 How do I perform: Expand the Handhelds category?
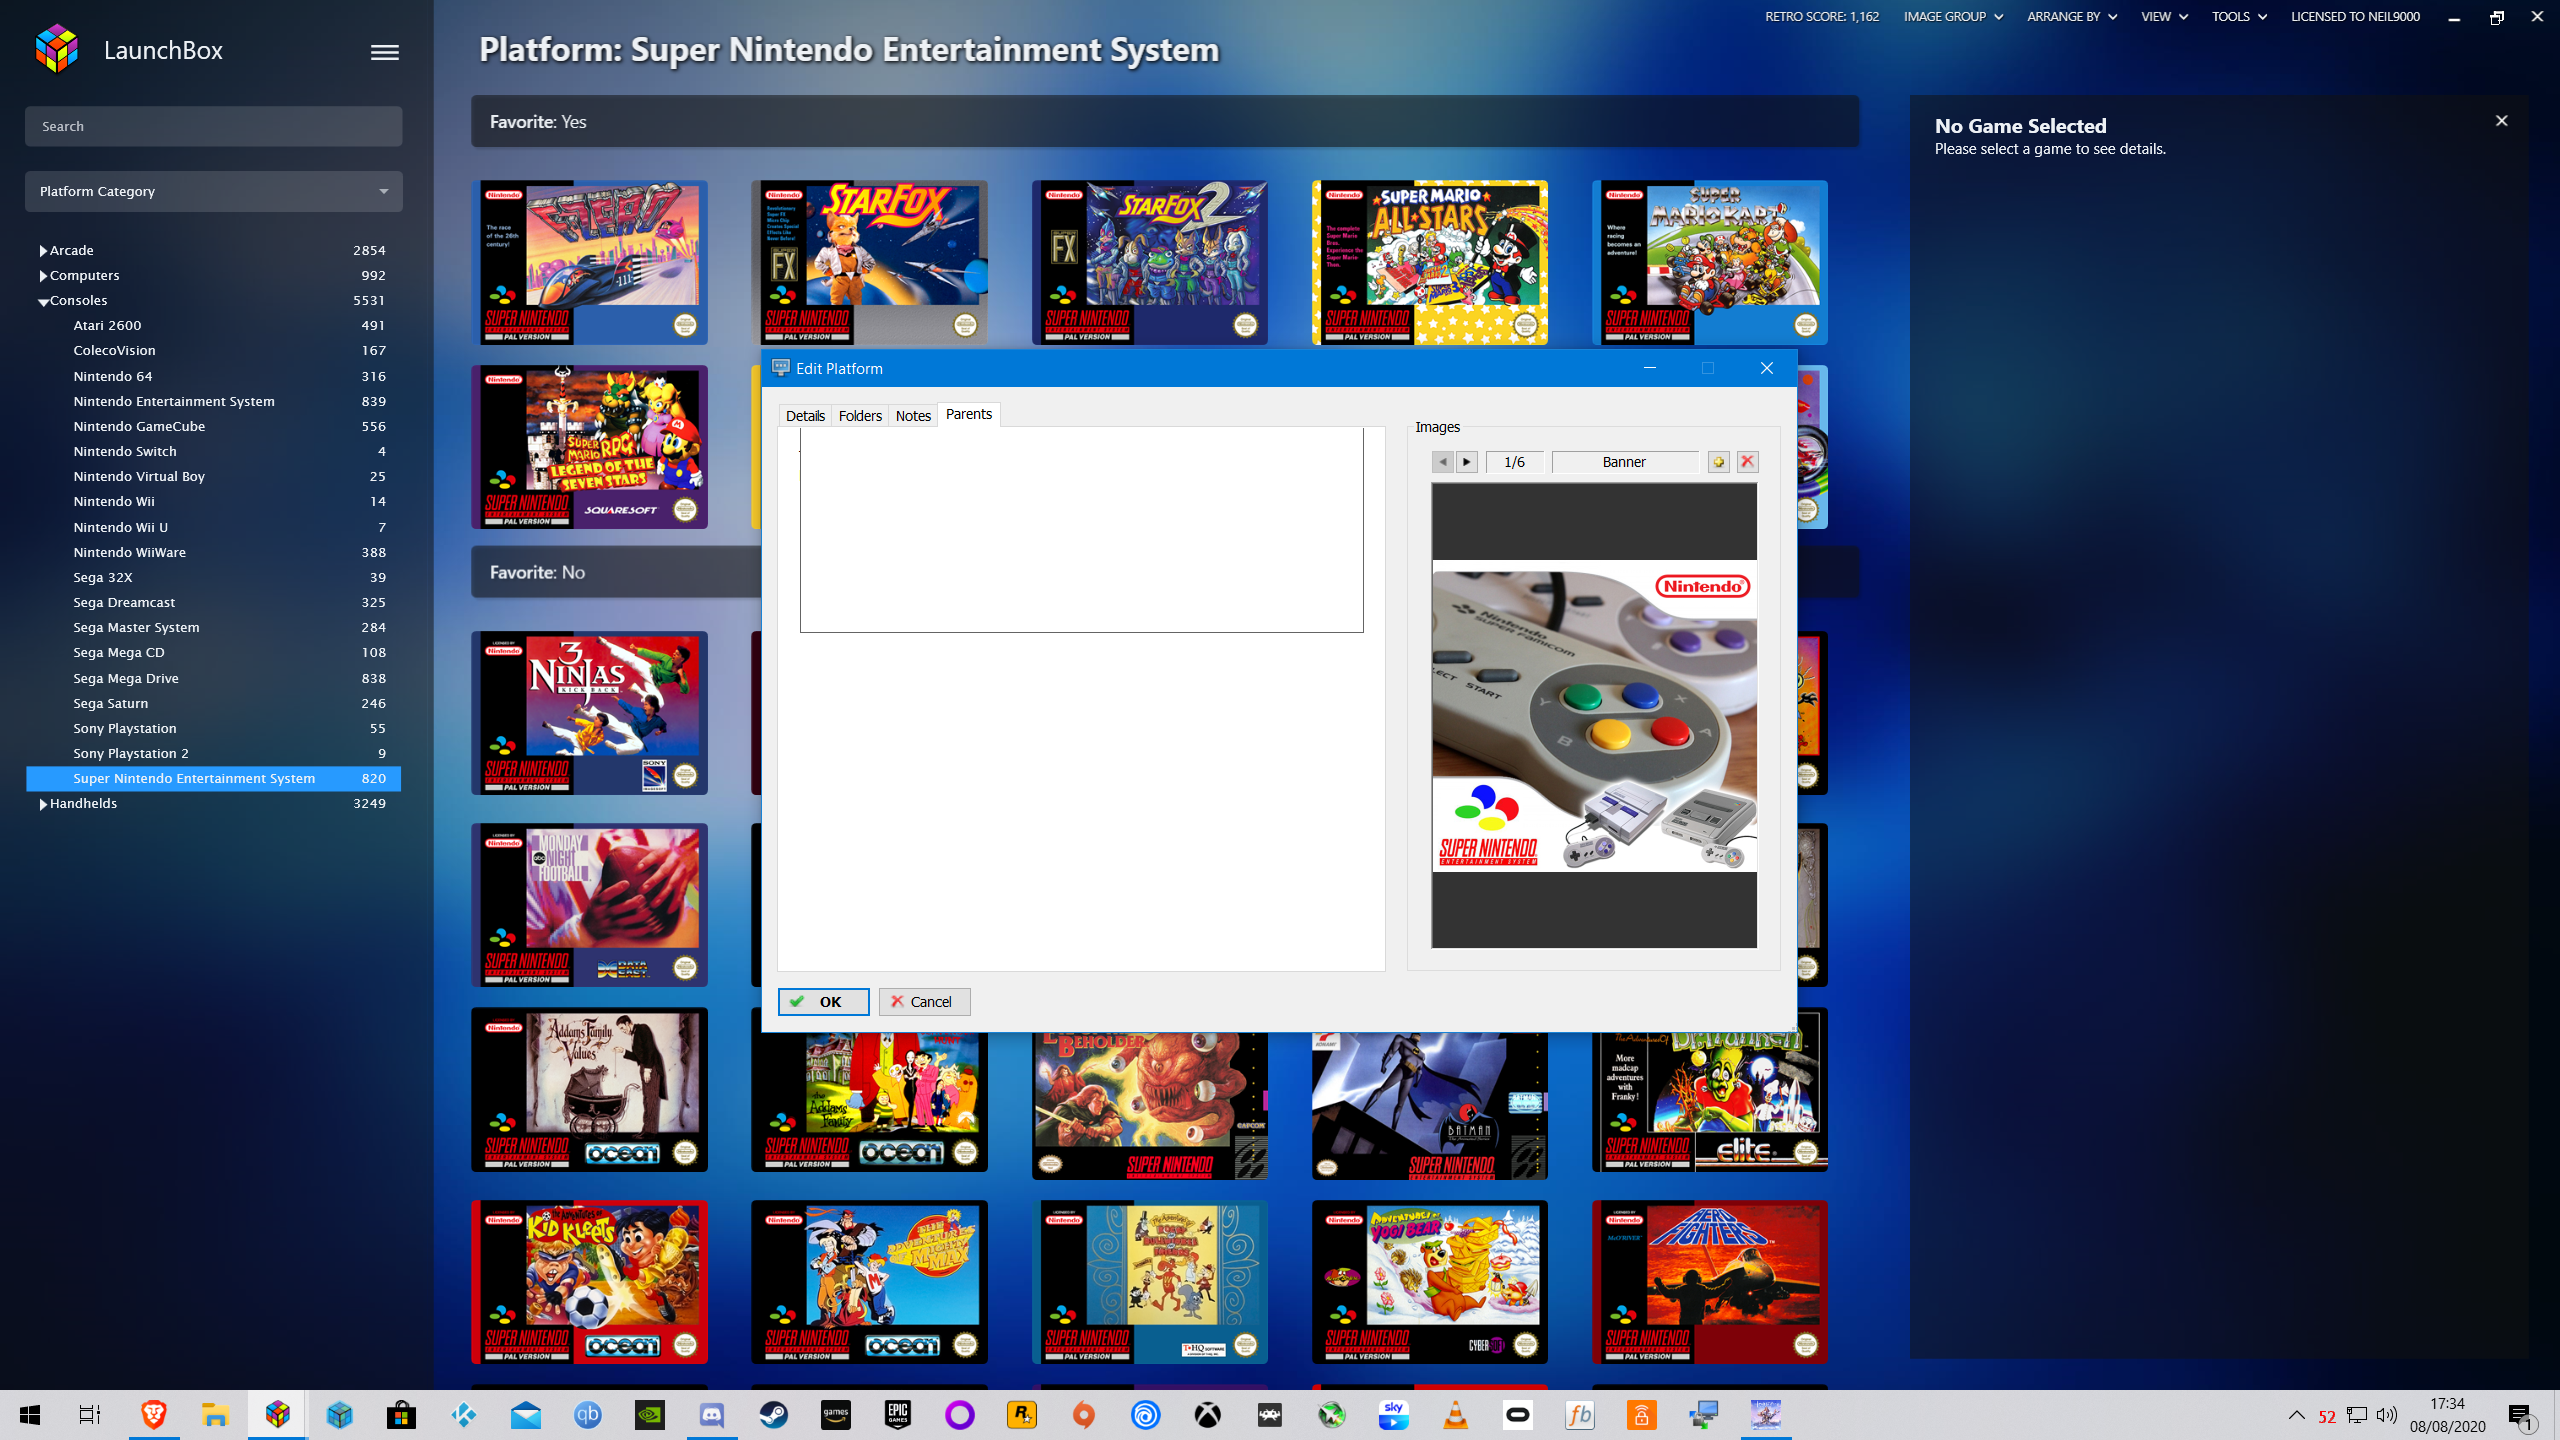click(x=43, y=804)
